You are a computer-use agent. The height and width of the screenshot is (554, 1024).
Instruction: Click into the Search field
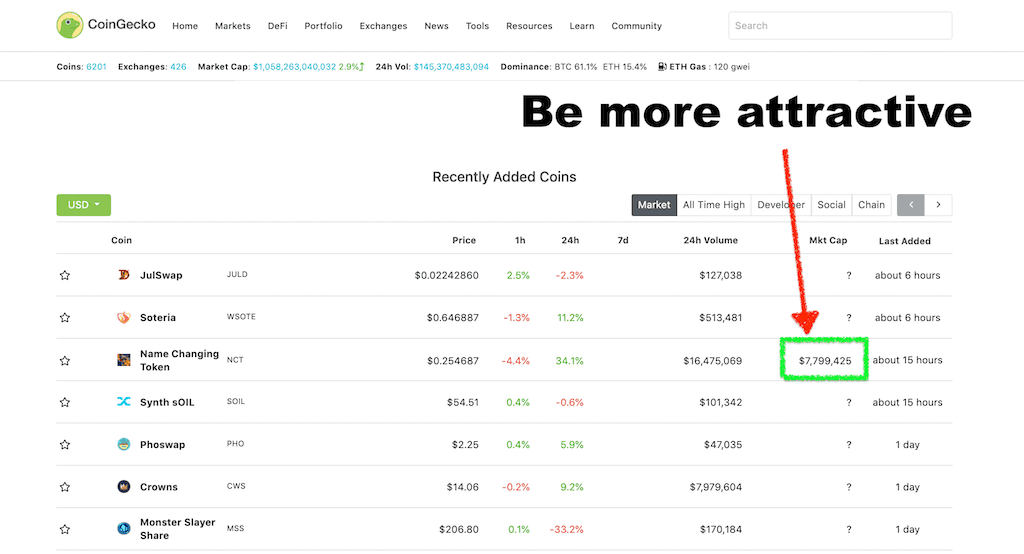click(x=840, y=25)
